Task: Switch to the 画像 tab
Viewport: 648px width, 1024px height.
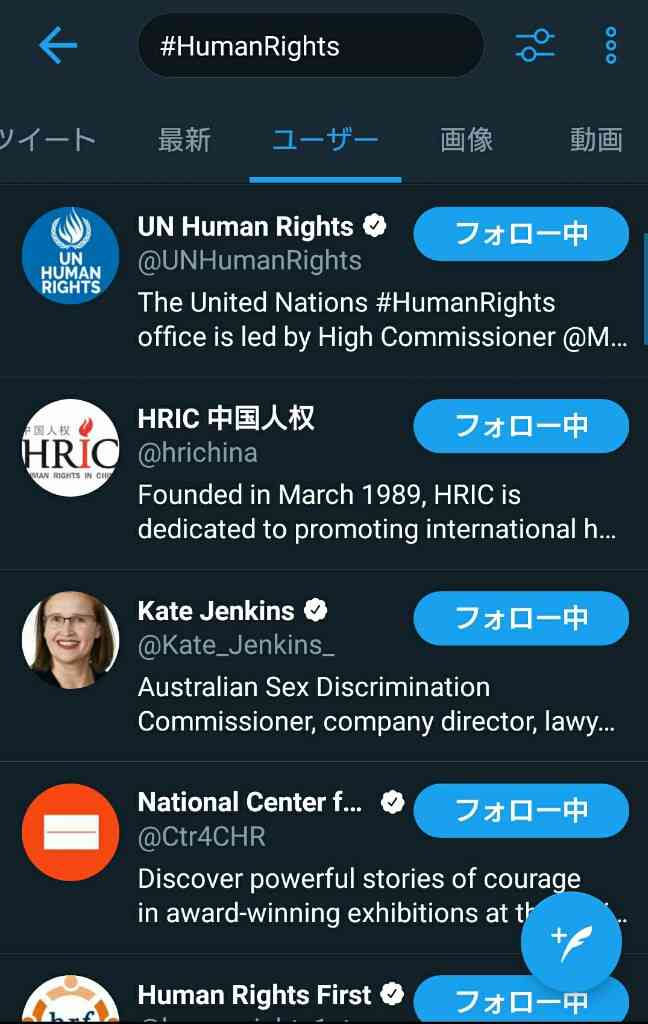Action: coord(466,140)
